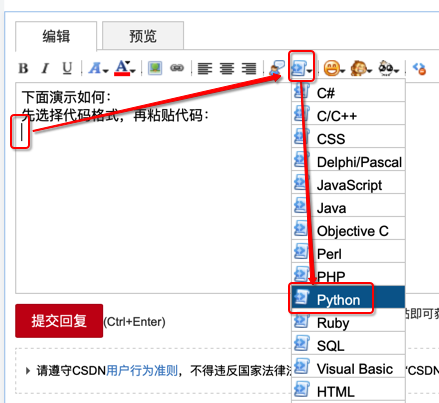Choose Ruby from the language list
The image size is (439, 403).
point(348,321)
